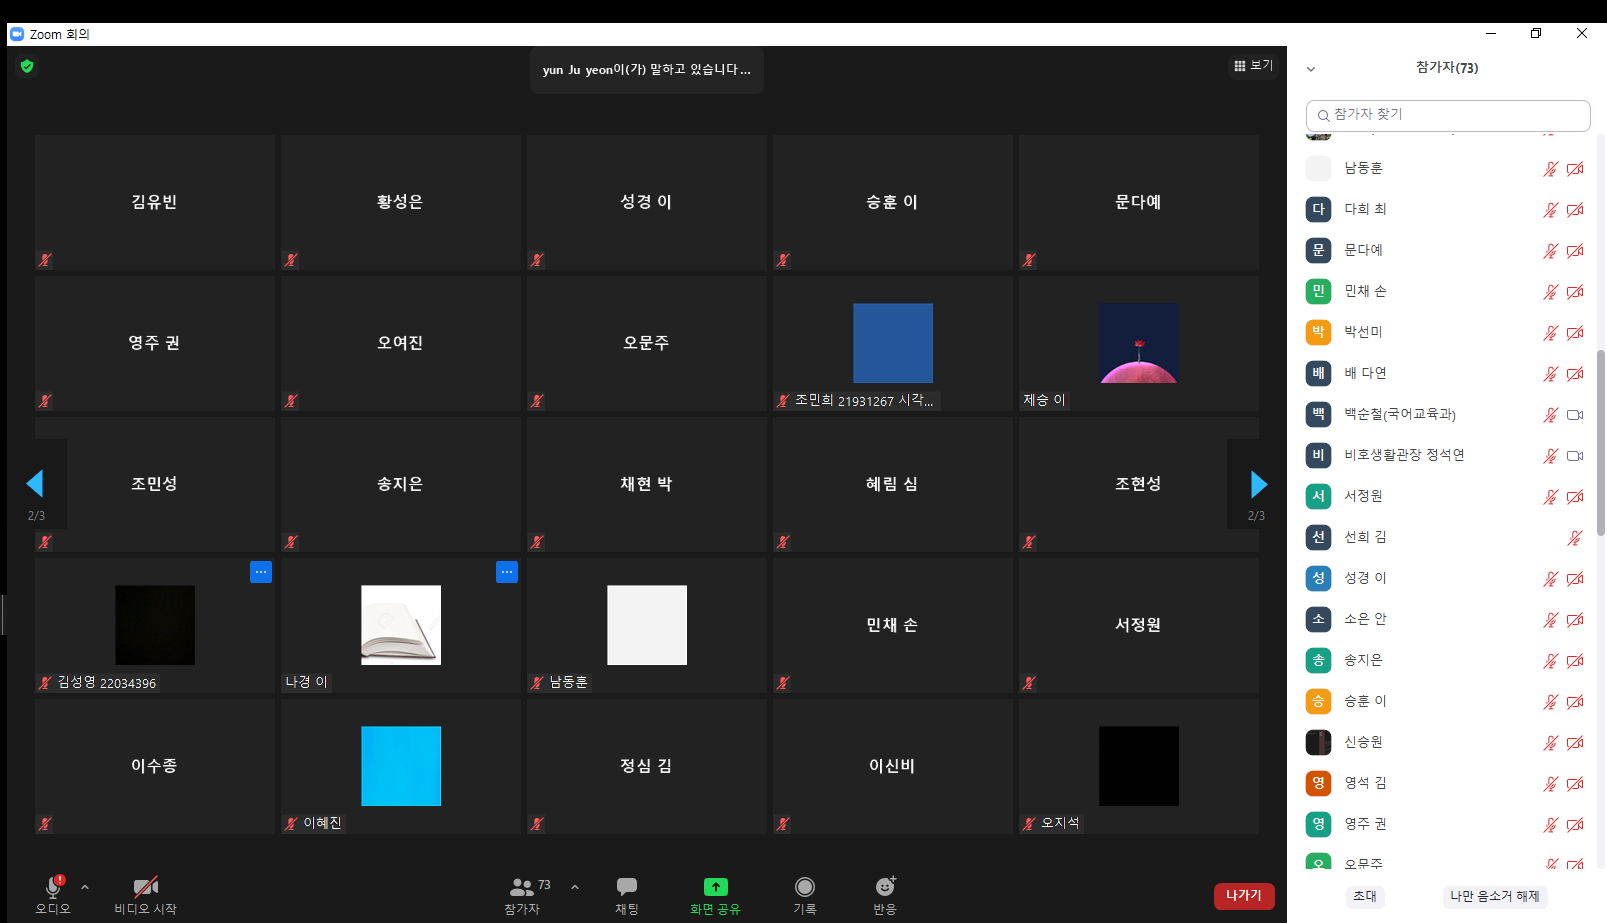
Task: Click the more options button on 김성영 tile
Action: click(x=261, y=572)
